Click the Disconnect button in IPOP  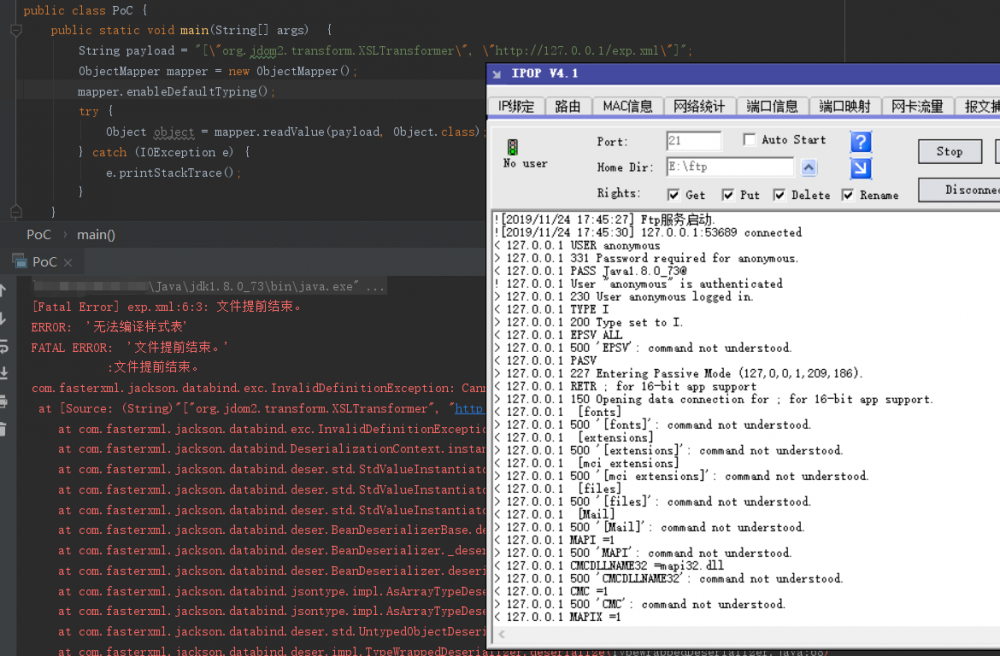(959, 190)
